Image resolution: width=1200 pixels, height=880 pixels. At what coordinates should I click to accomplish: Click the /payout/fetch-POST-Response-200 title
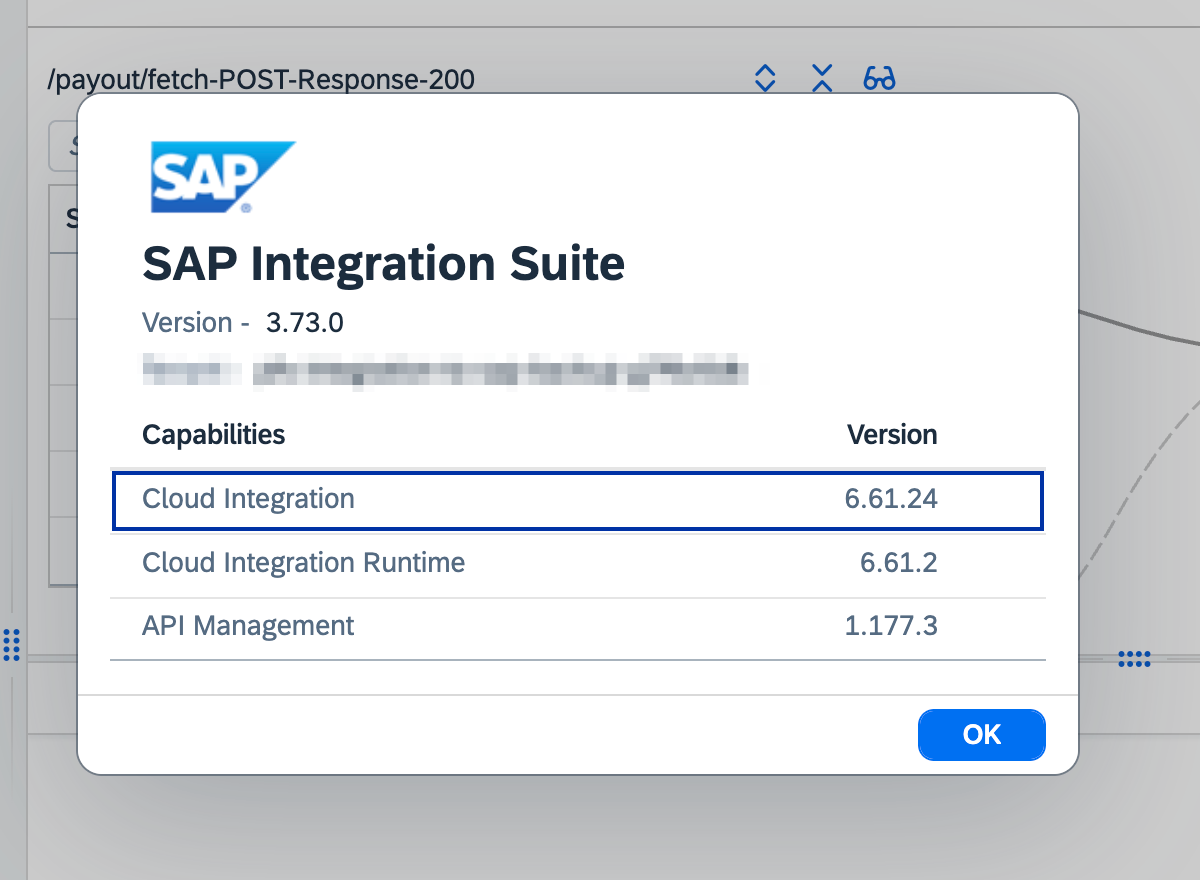(261, 79)
